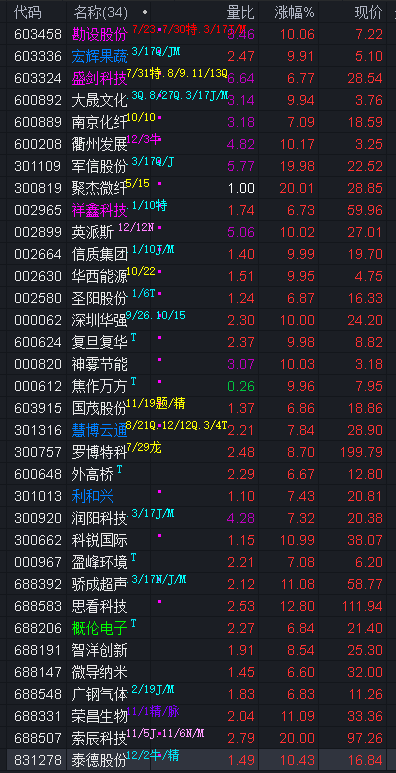Choose stock 智洋创新
The image size is (396, 773).
coord(100,650)
